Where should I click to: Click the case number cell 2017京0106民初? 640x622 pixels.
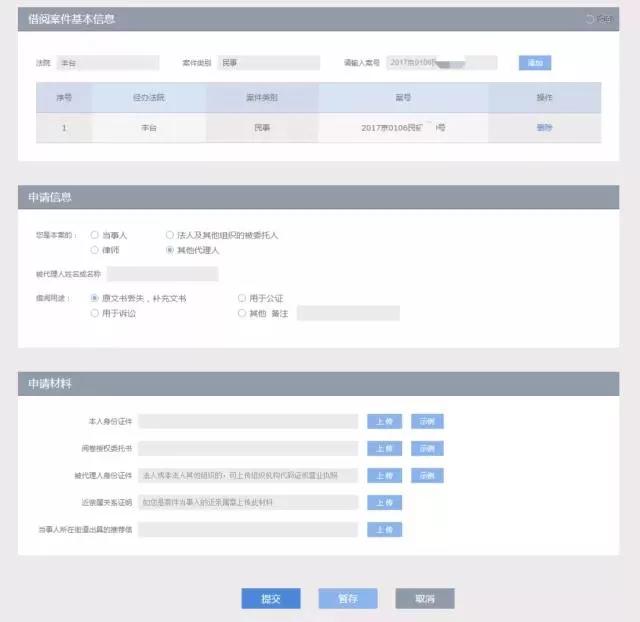click(403, 128)
